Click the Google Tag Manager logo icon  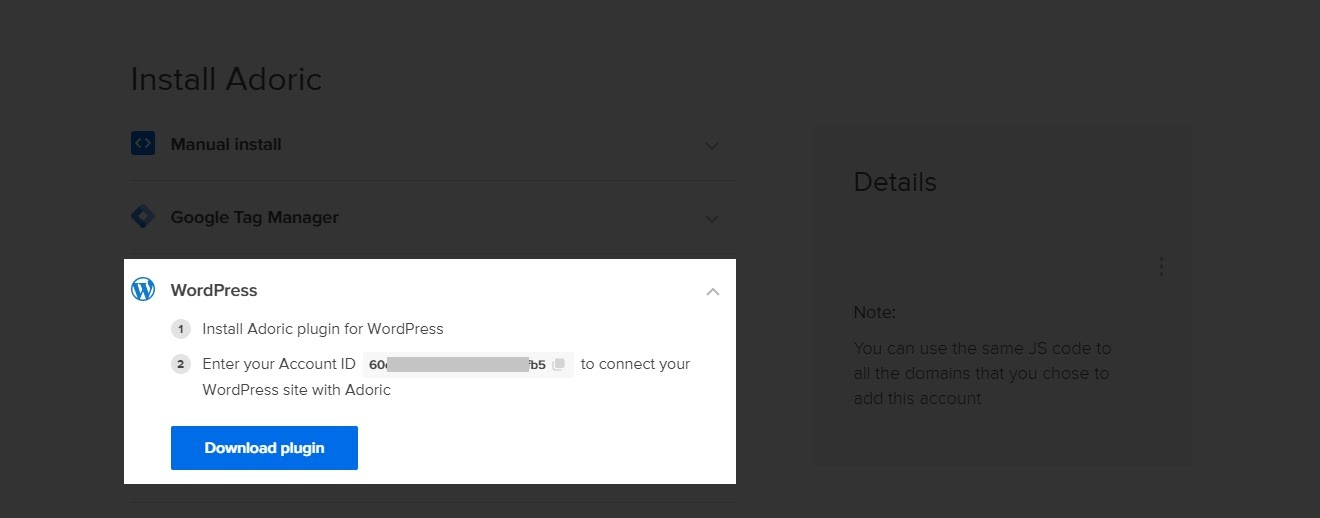tap(143, 217)
